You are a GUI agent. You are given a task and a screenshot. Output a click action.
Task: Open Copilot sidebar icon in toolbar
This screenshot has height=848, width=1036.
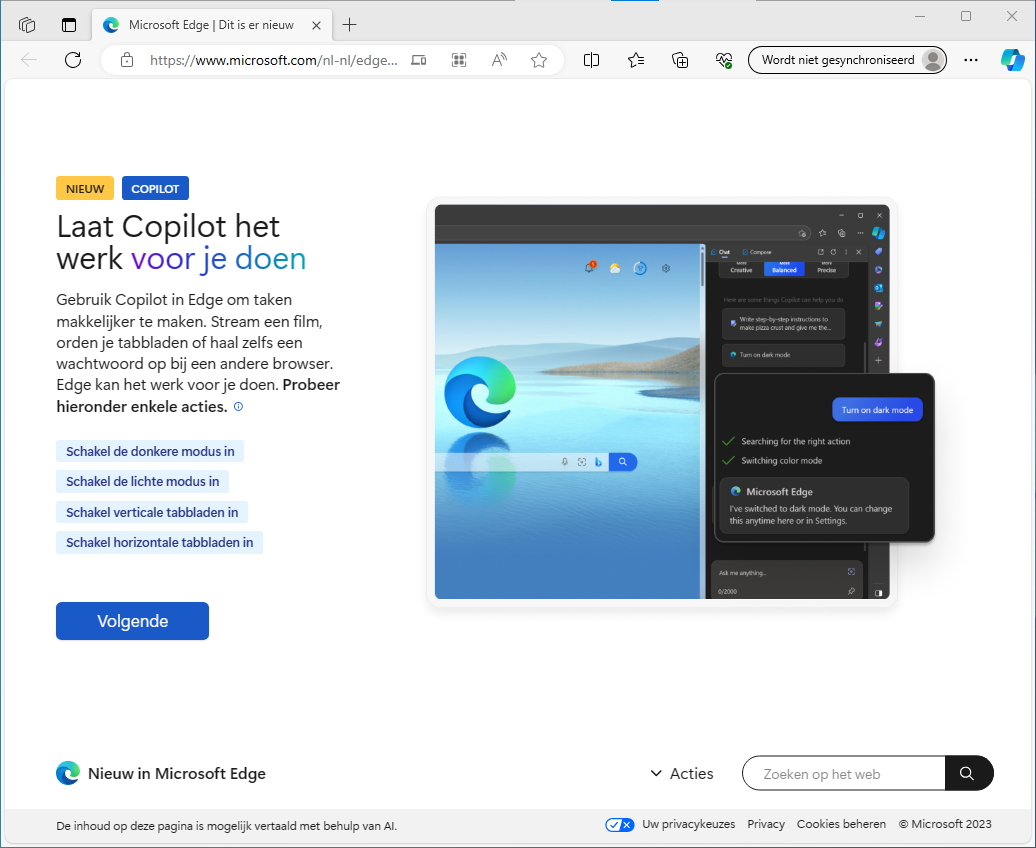point(1013,60)
